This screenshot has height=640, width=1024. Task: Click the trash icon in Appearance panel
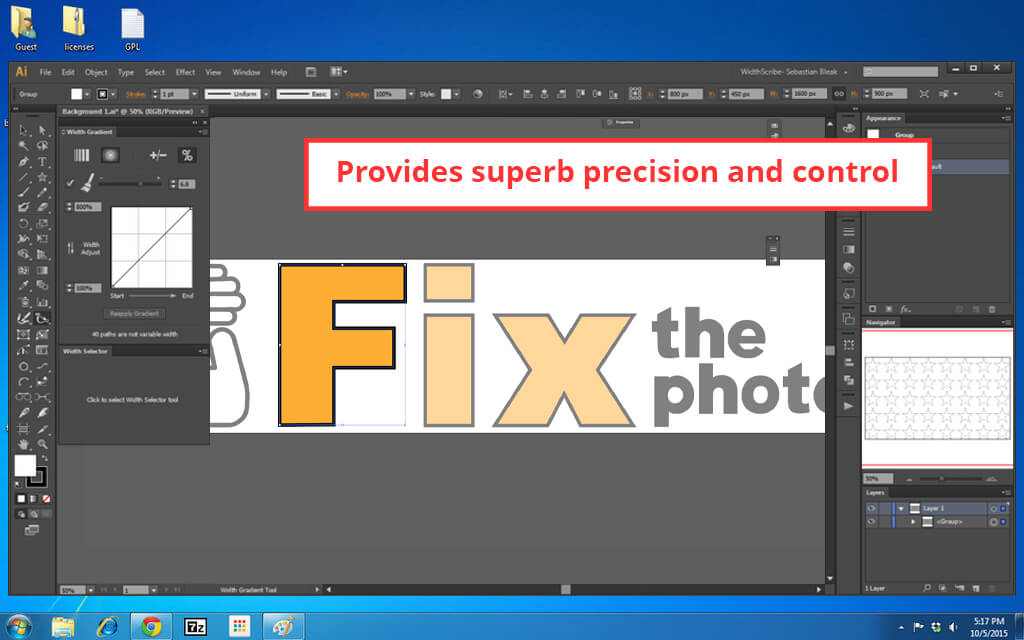(x=992, y=309)
